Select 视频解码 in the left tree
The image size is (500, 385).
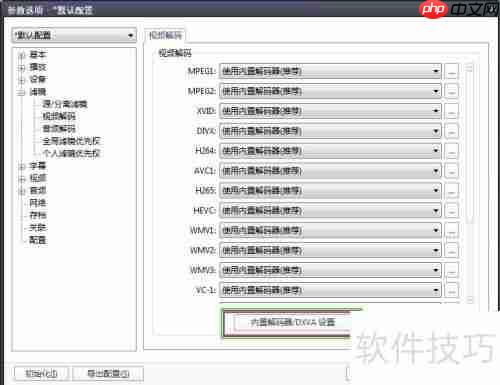point(59,116)
